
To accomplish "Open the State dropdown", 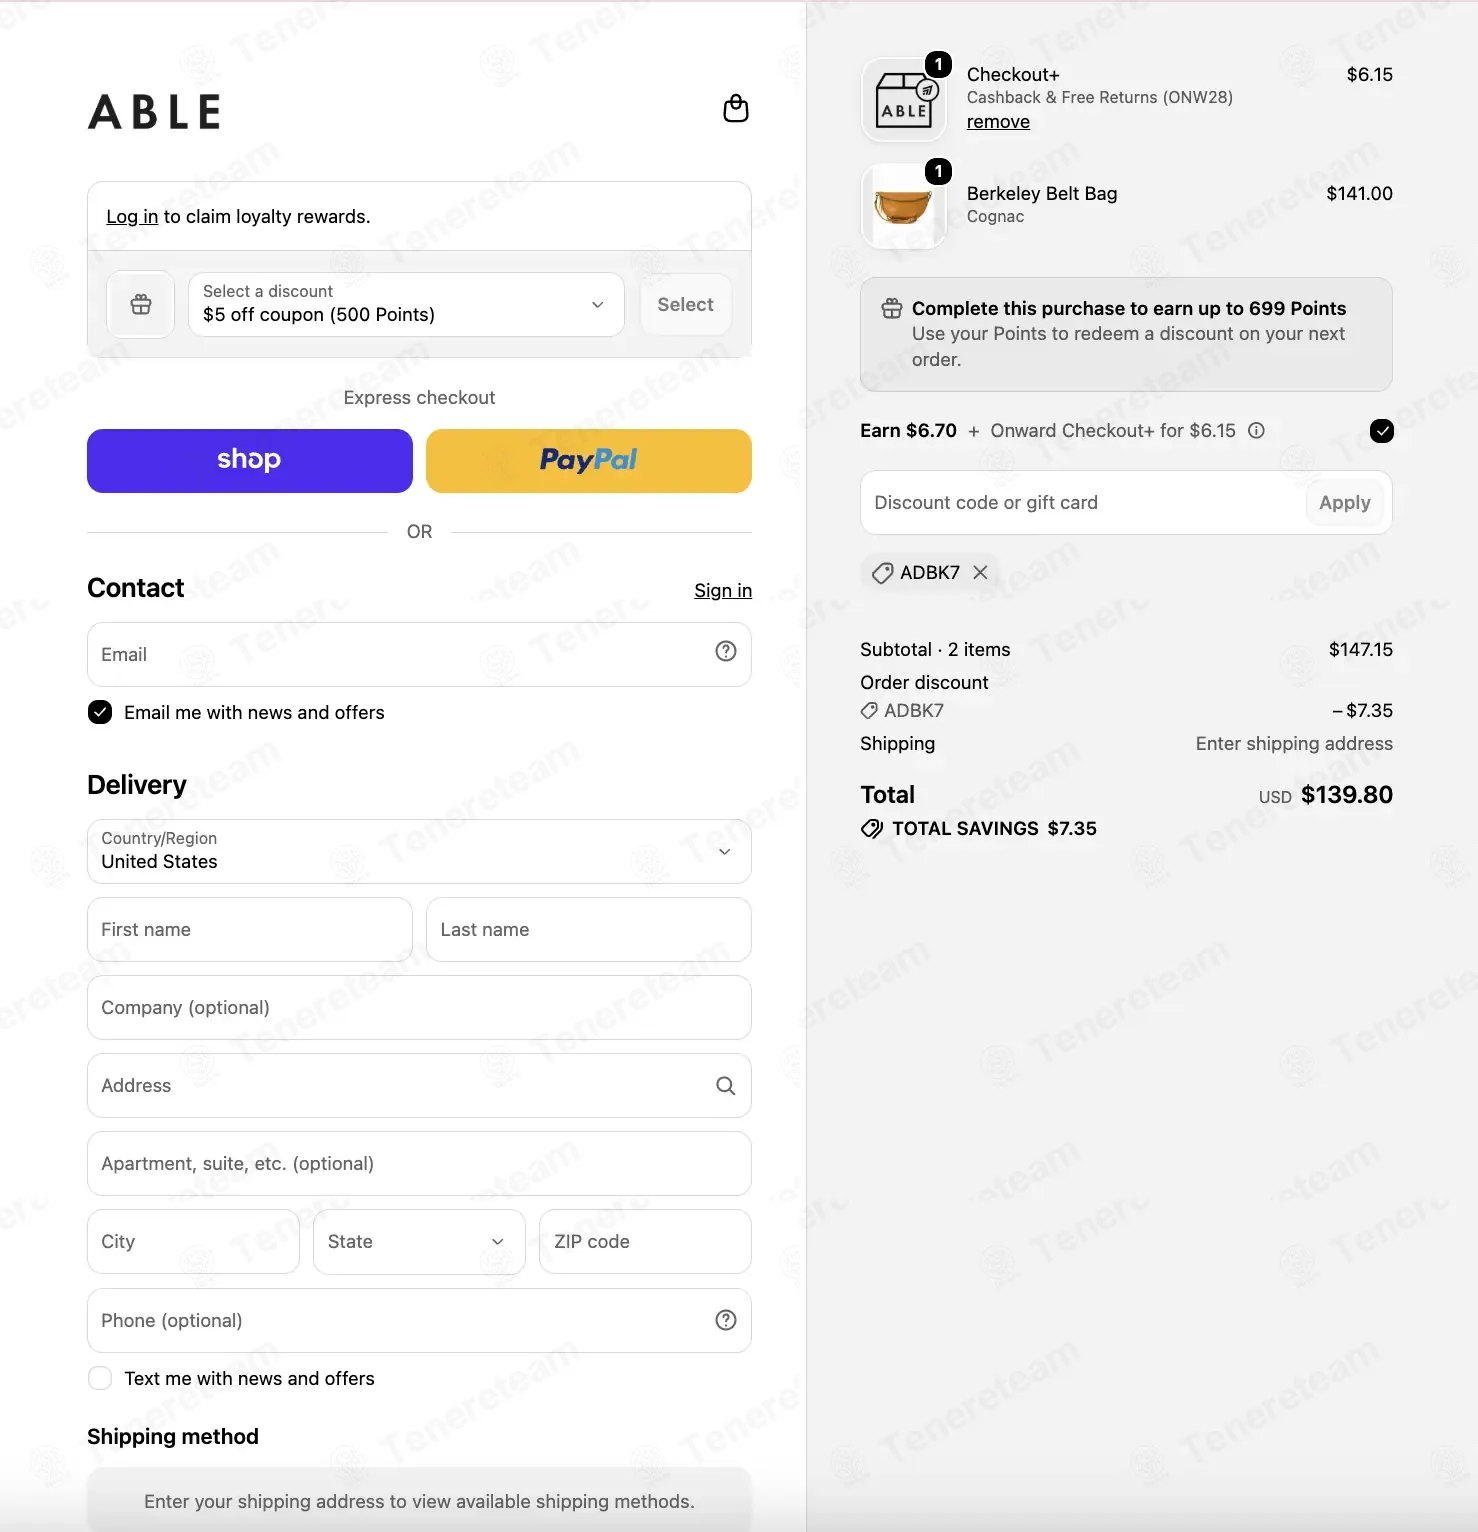I will pos(419,1241).
